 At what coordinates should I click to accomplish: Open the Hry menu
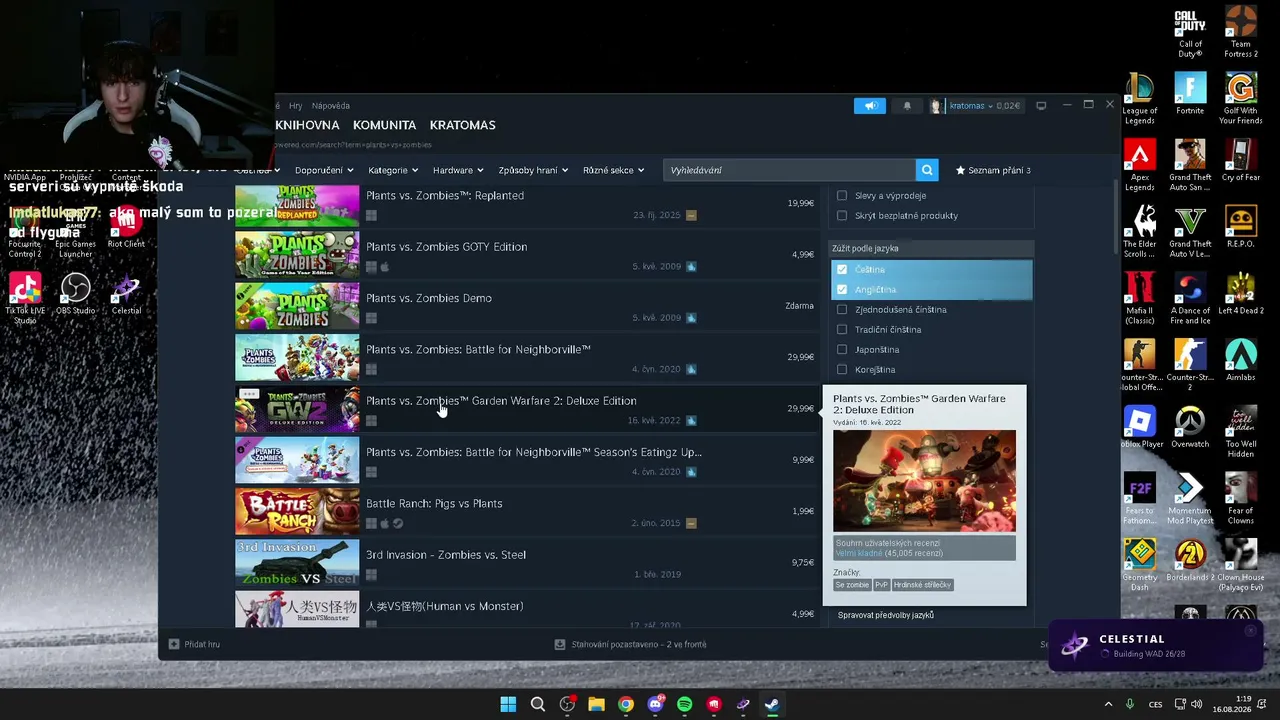click(295, 106)
